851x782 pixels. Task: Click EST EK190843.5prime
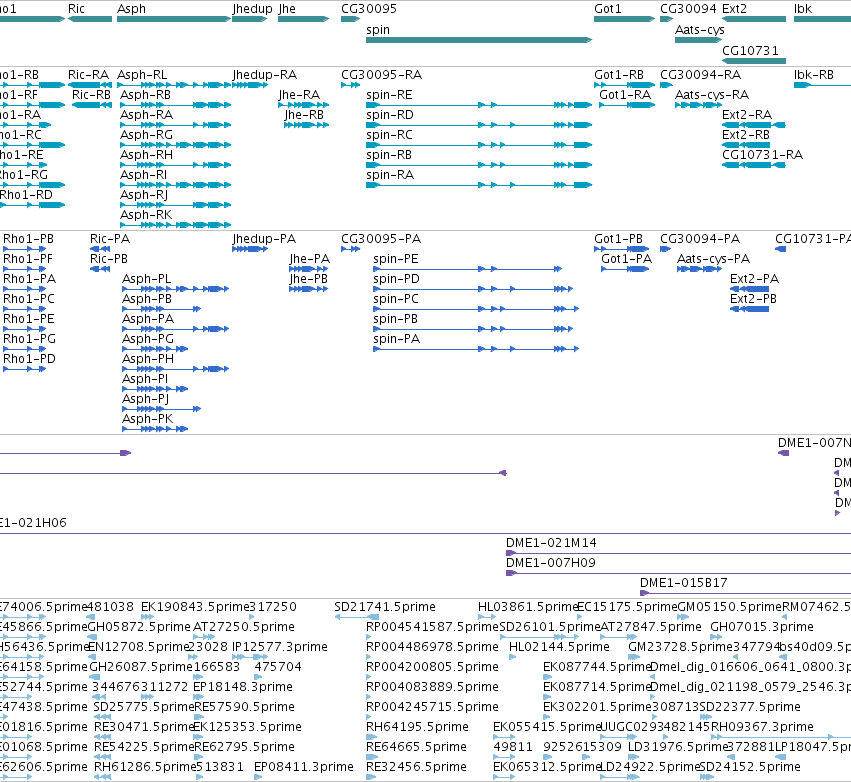pyautogui.click(x=148, y=617)
